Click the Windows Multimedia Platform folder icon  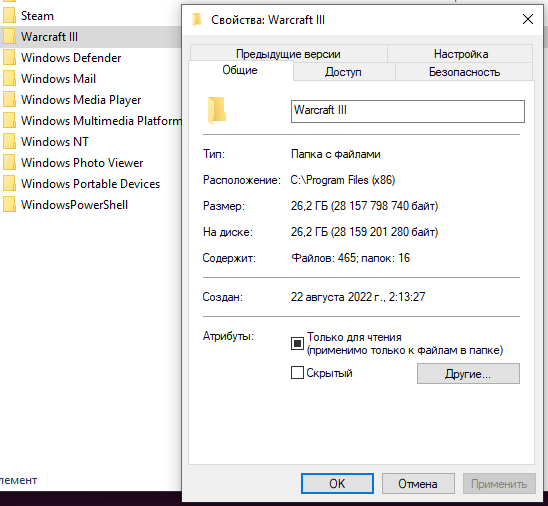coord(9,121)
